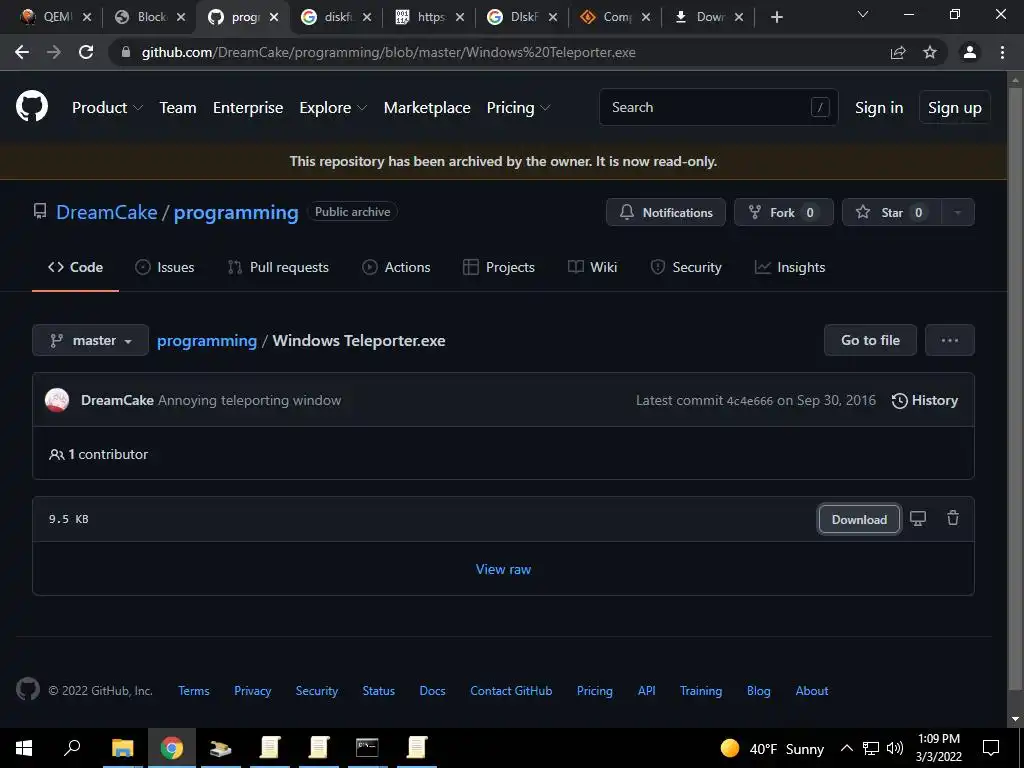The image size is (1024, 768).
Task: Open Team in header navigation
Action: [178, 108]
